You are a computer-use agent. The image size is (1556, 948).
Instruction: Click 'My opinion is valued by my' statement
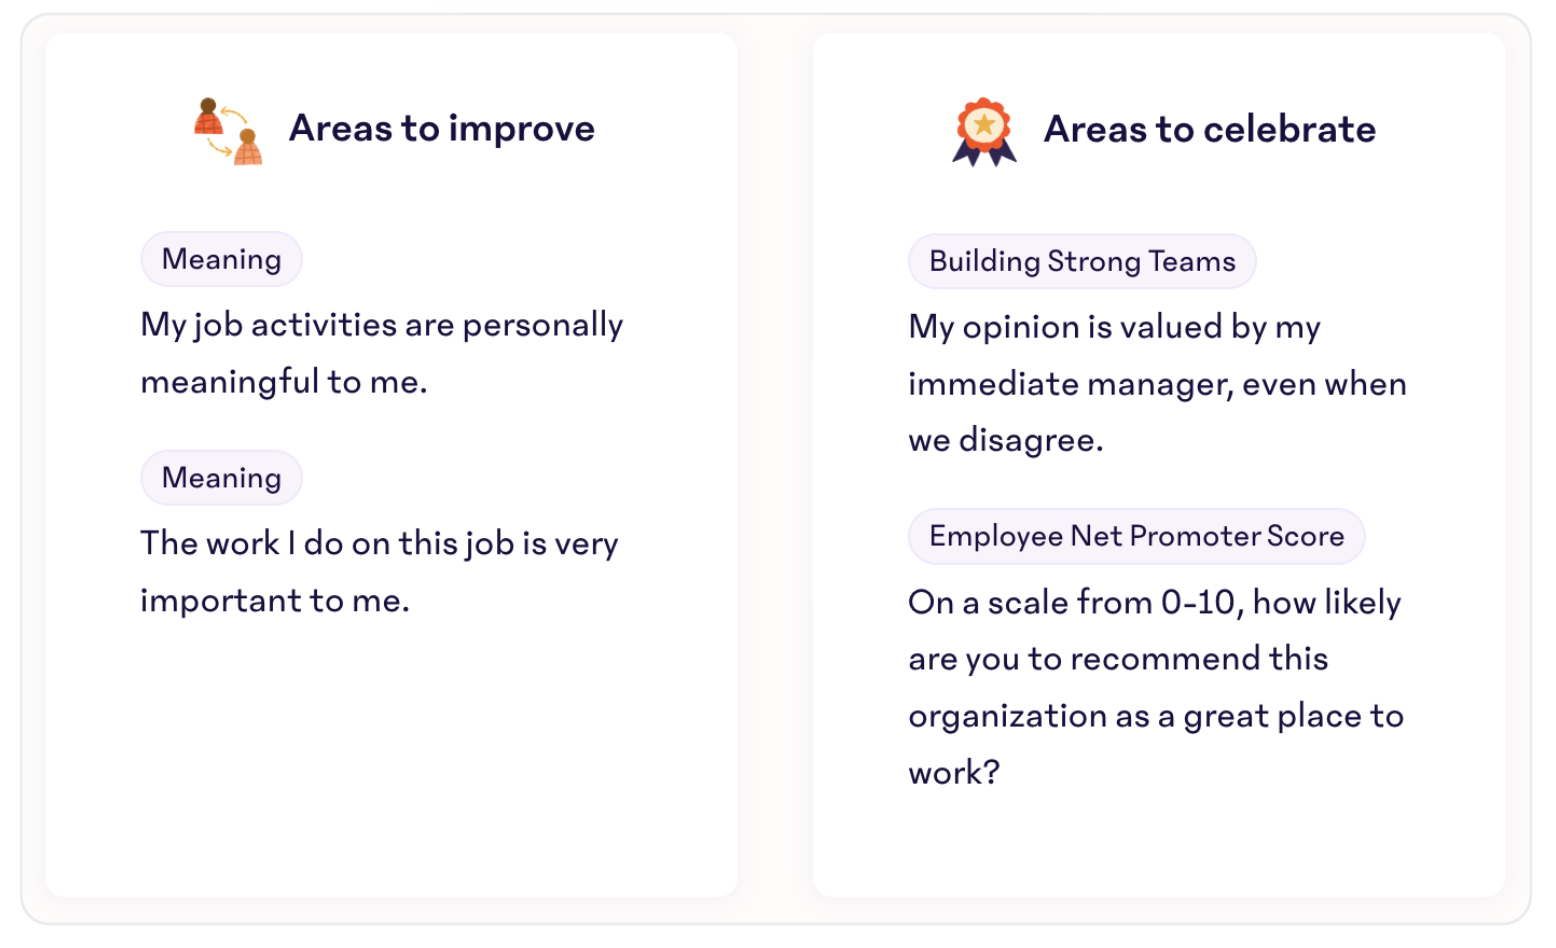pos(1114,327)
